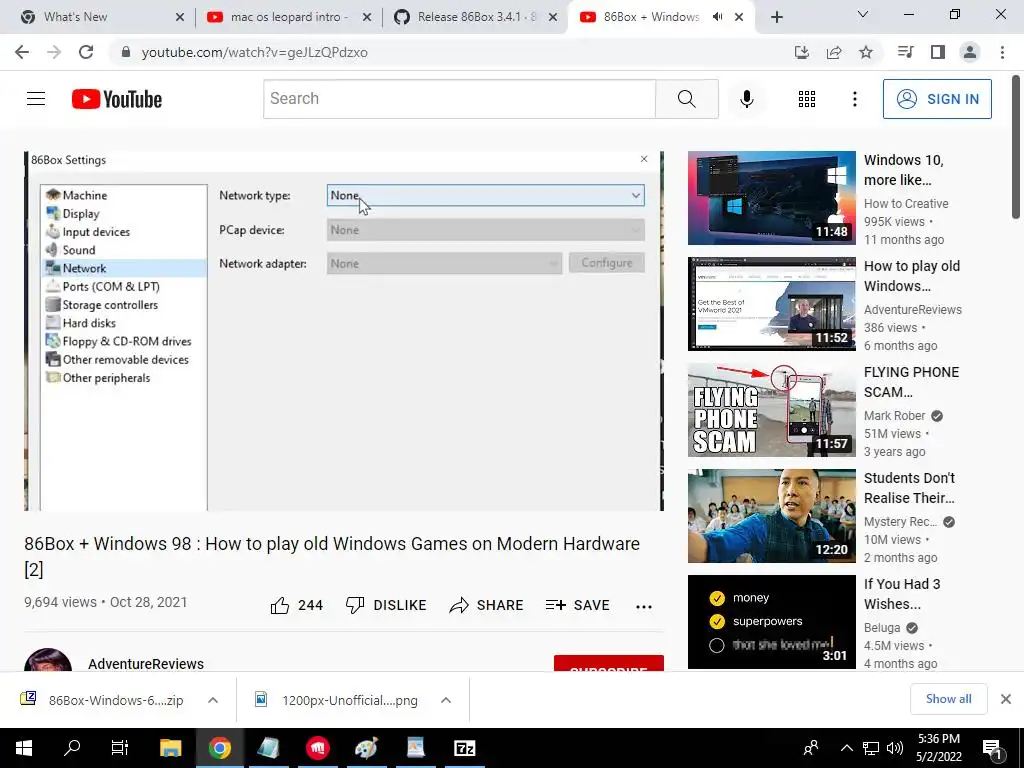
Task: Open the Windows 10, more like thumbnail
Action: pyautogui.click(x=771, y=198)
